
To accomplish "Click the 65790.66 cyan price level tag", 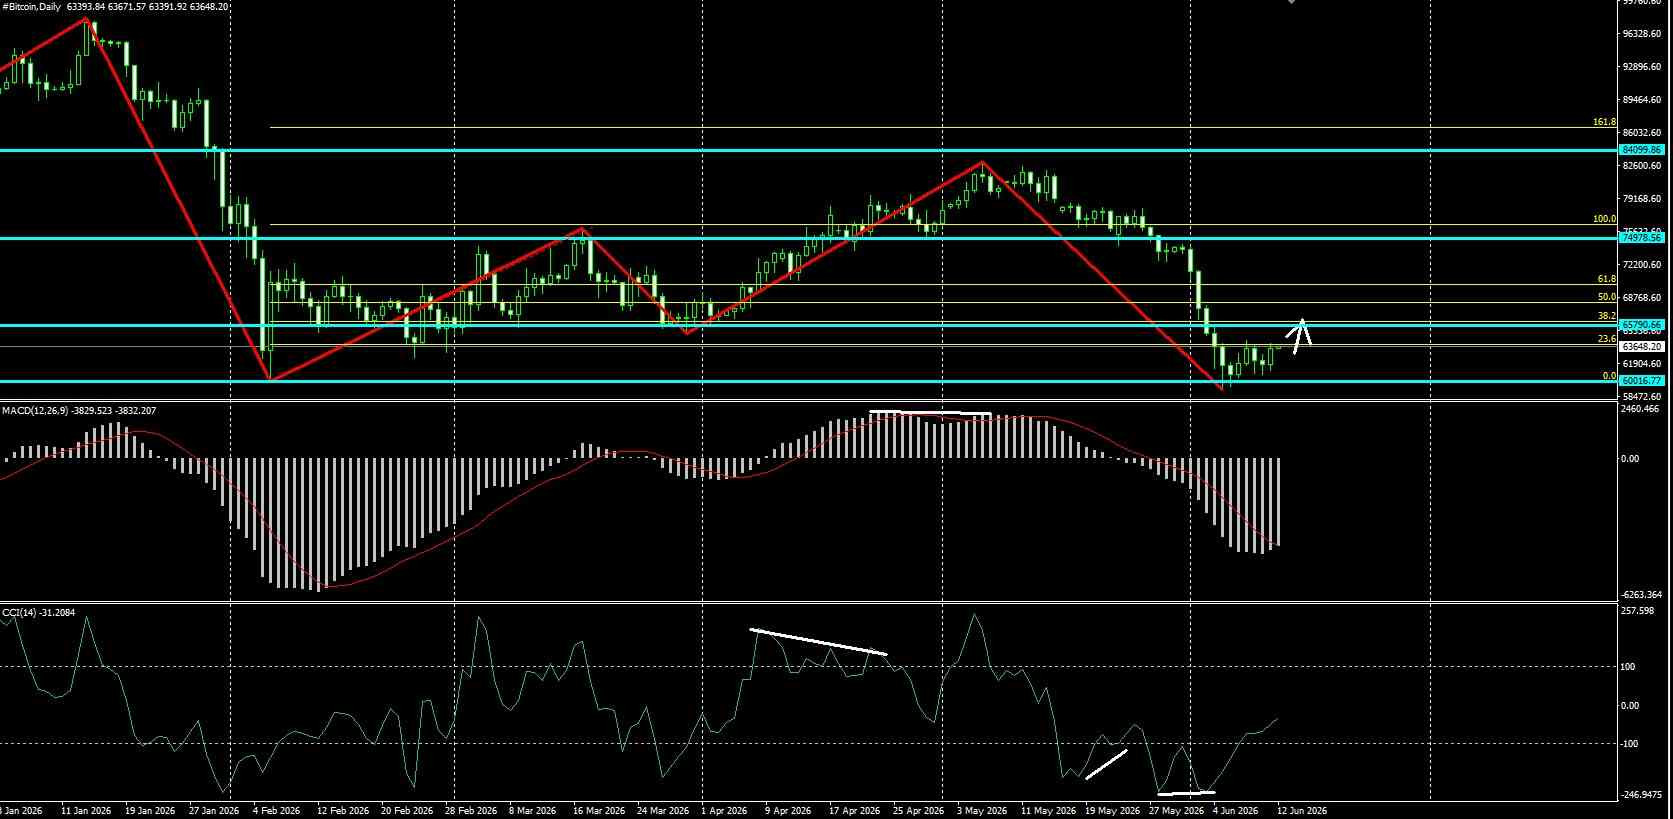I will coord(1642,325).
